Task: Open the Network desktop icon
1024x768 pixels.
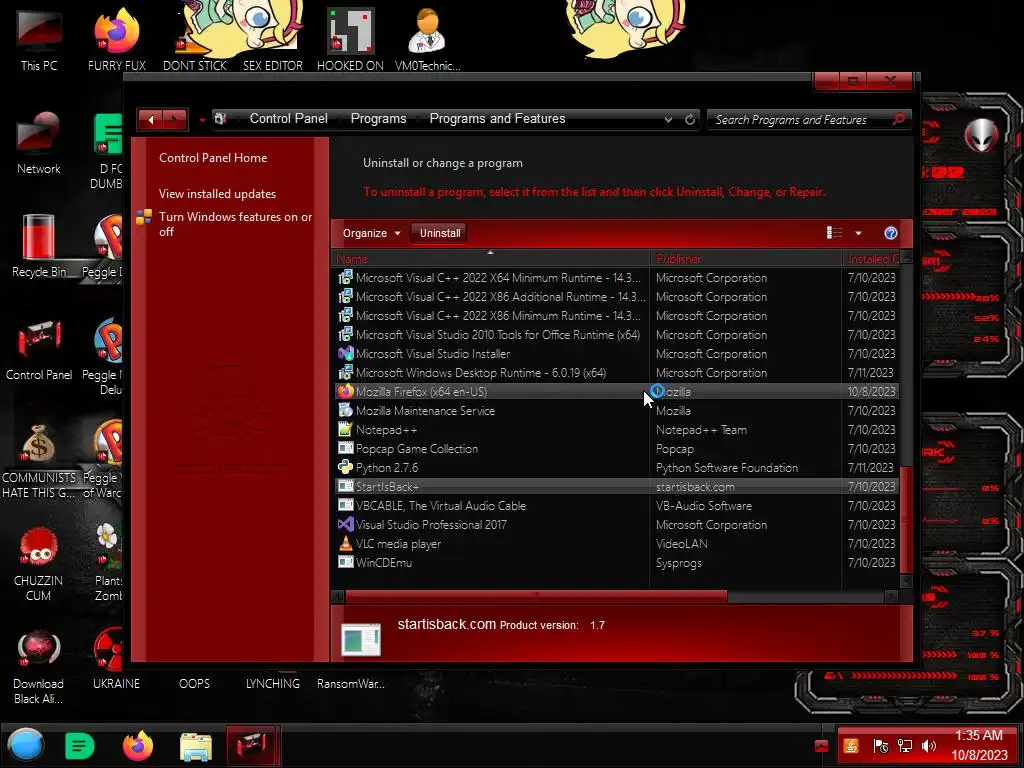Action: [39, 144]
